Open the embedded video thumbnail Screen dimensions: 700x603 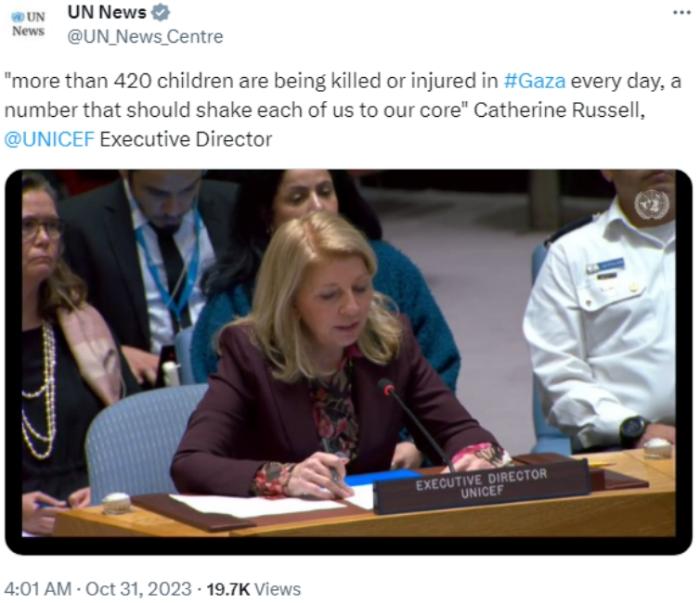pyautogui.click(x=349, y=362)
